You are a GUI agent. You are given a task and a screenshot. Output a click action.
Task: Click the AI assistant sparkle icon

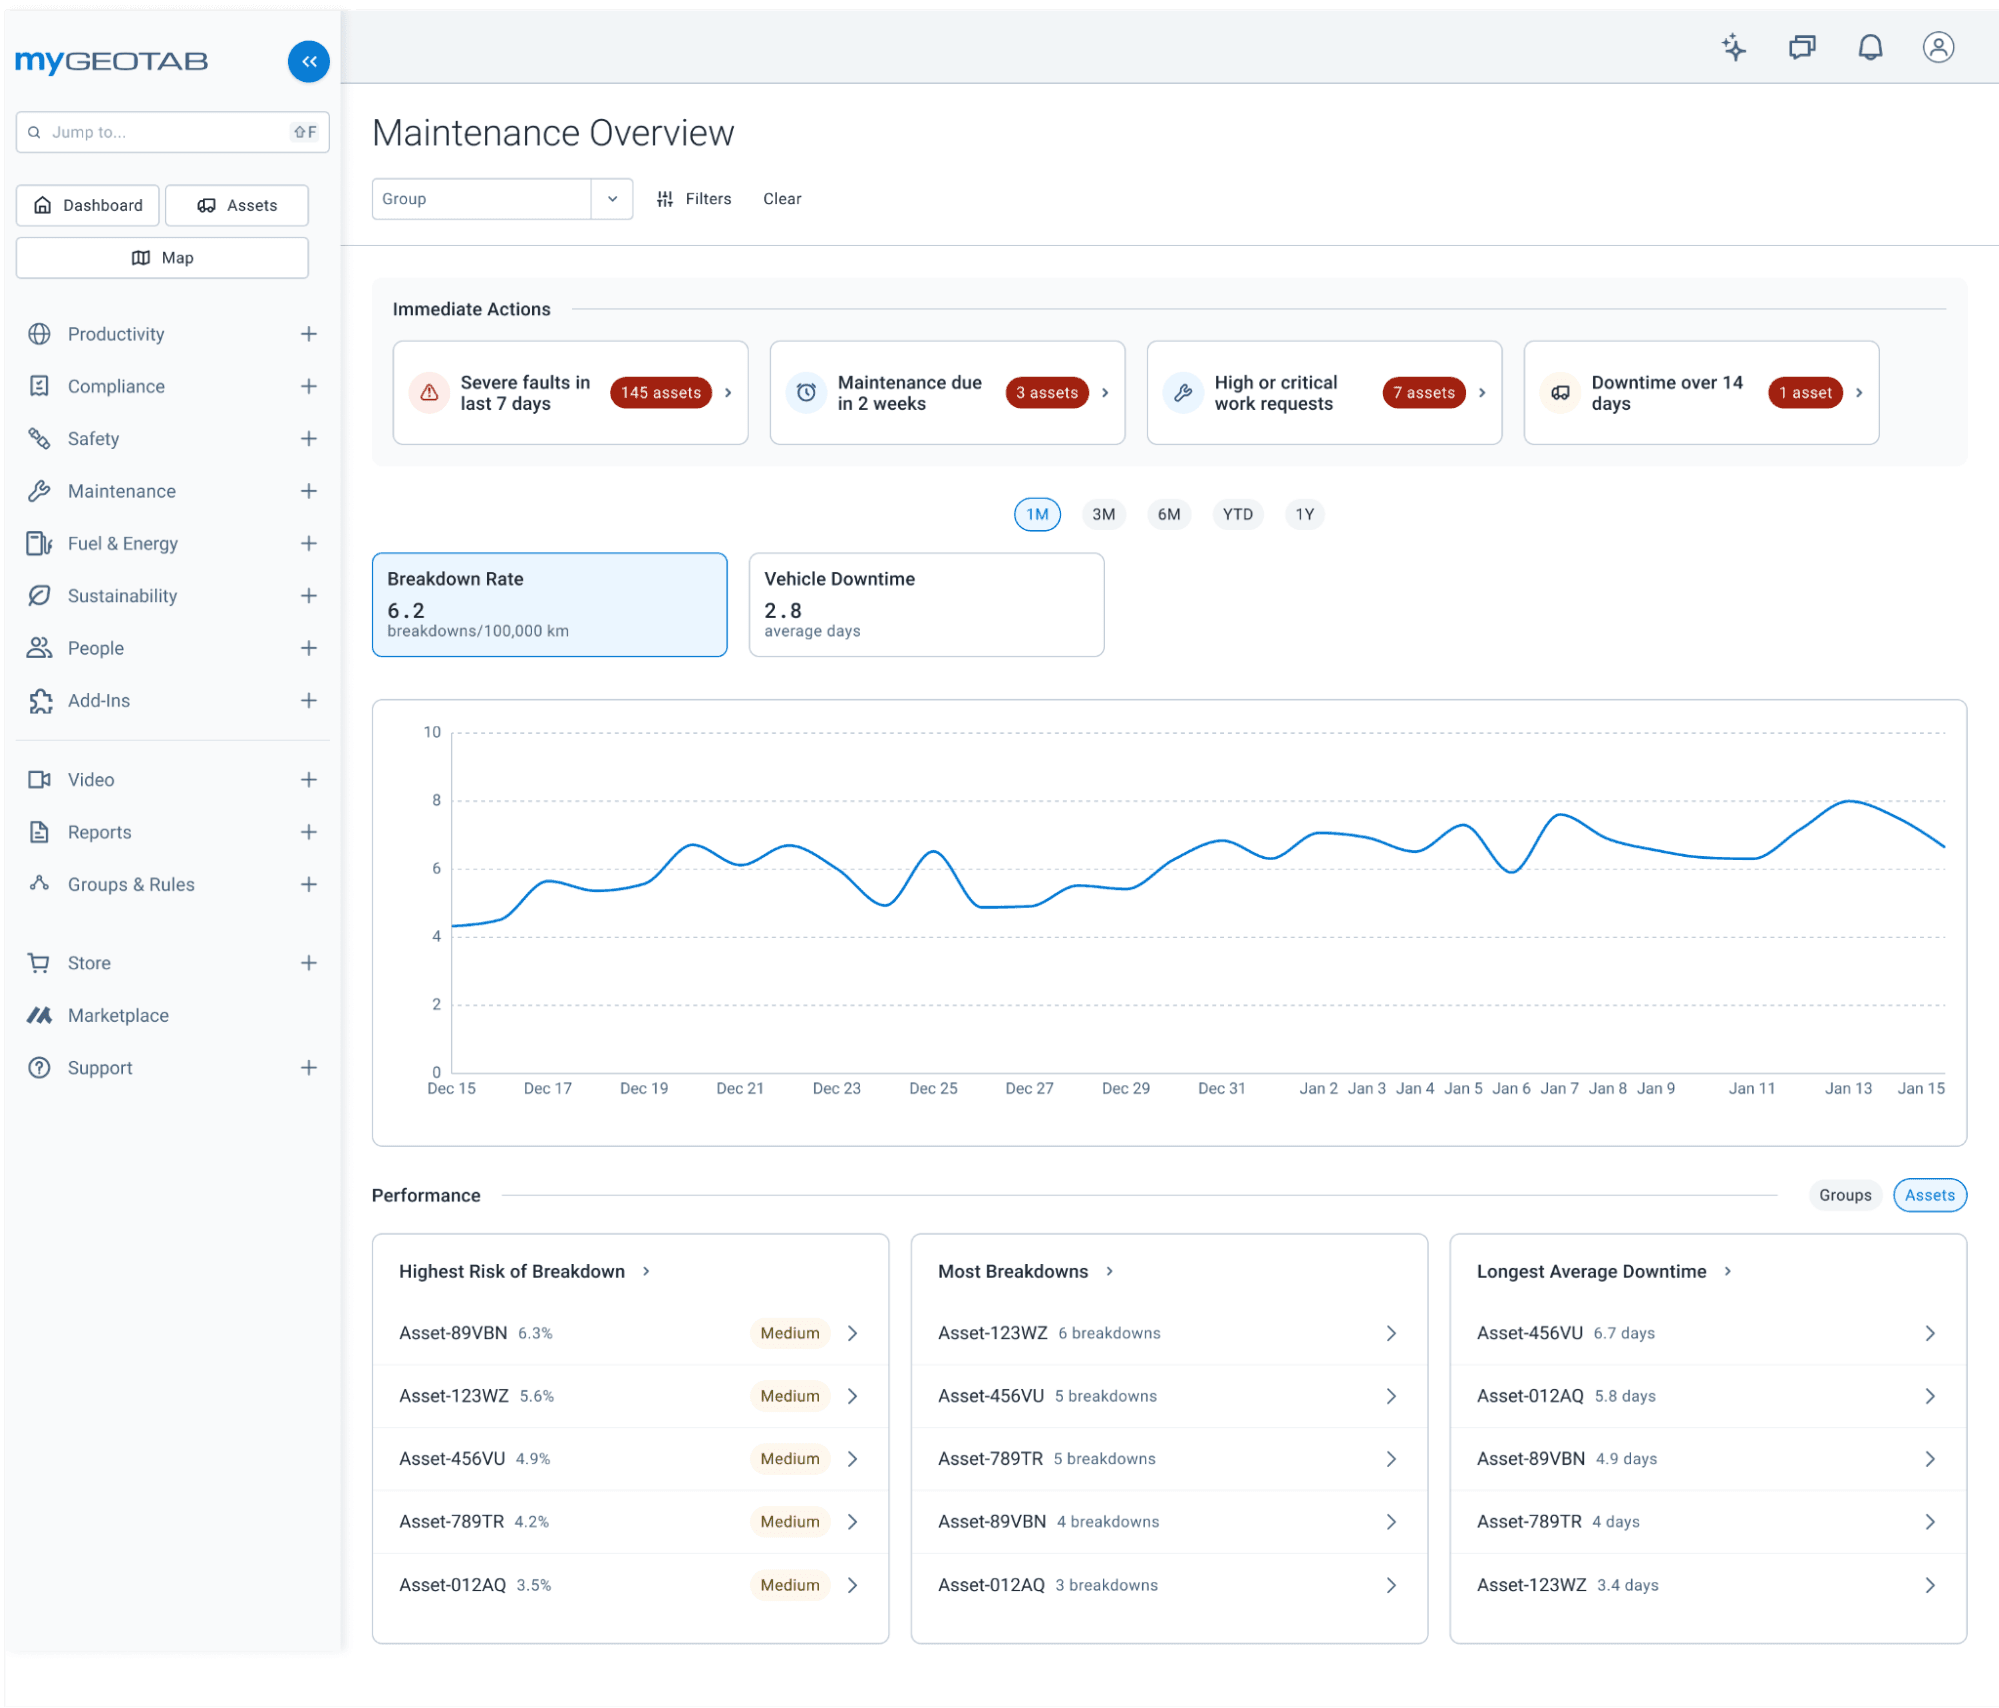point(1734,47)
